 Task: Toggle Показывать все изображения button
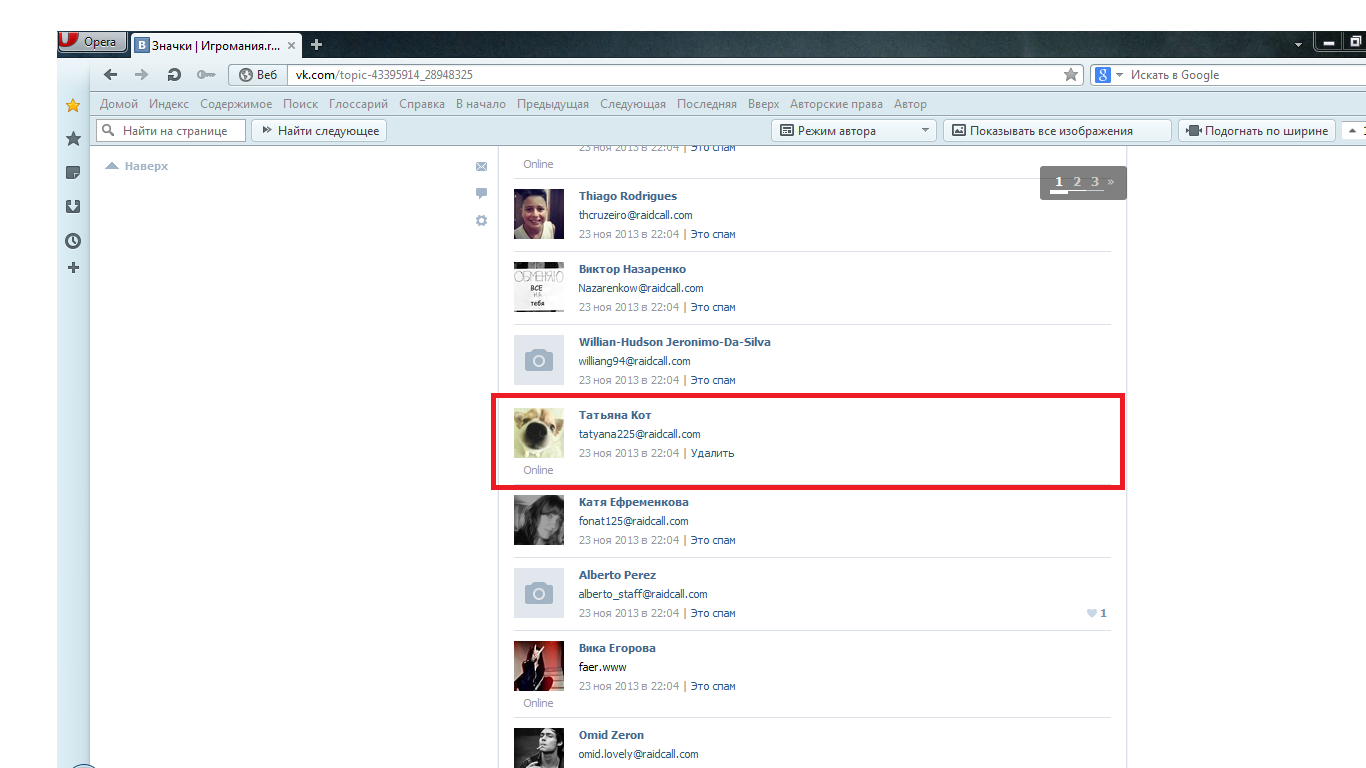1057,131
